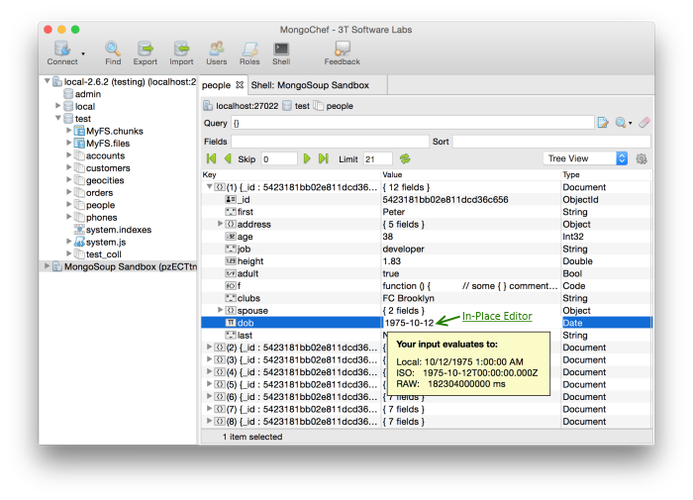Click the Import toolbar icon

[x=181, y=53]
